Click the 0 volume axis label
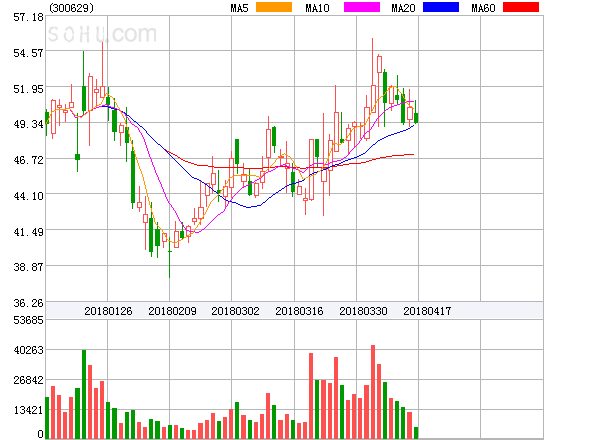This screenshot has height=440, width=600. tap(40, 434)
